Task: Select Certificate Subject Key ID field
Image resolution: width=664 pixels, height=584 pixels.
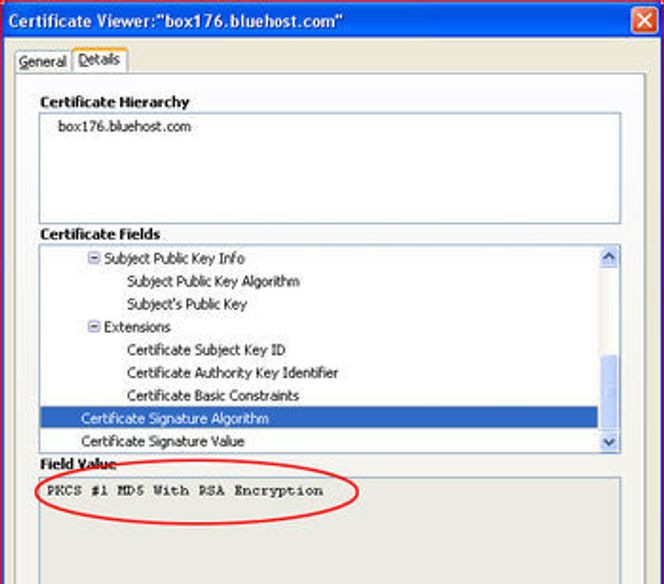Action: [x=206, y=350]
